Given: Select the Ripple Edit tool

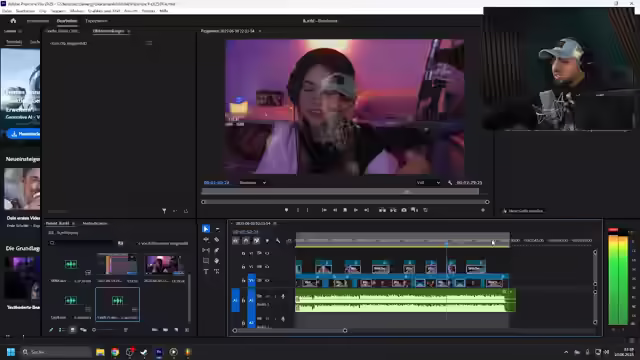Looking at the screenshot, I should (x=206, y=240).
